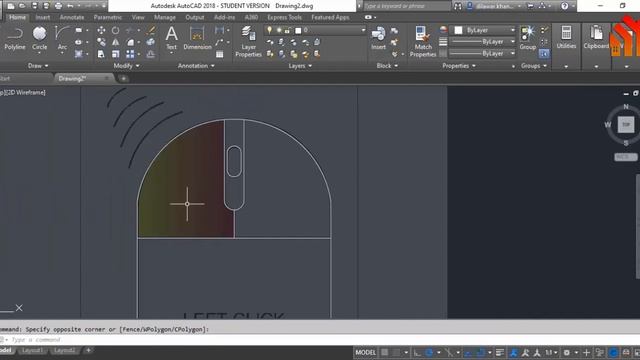Expand the Groups panel dropdown
The width and height of the screenshot is (640, 360).
534,66
